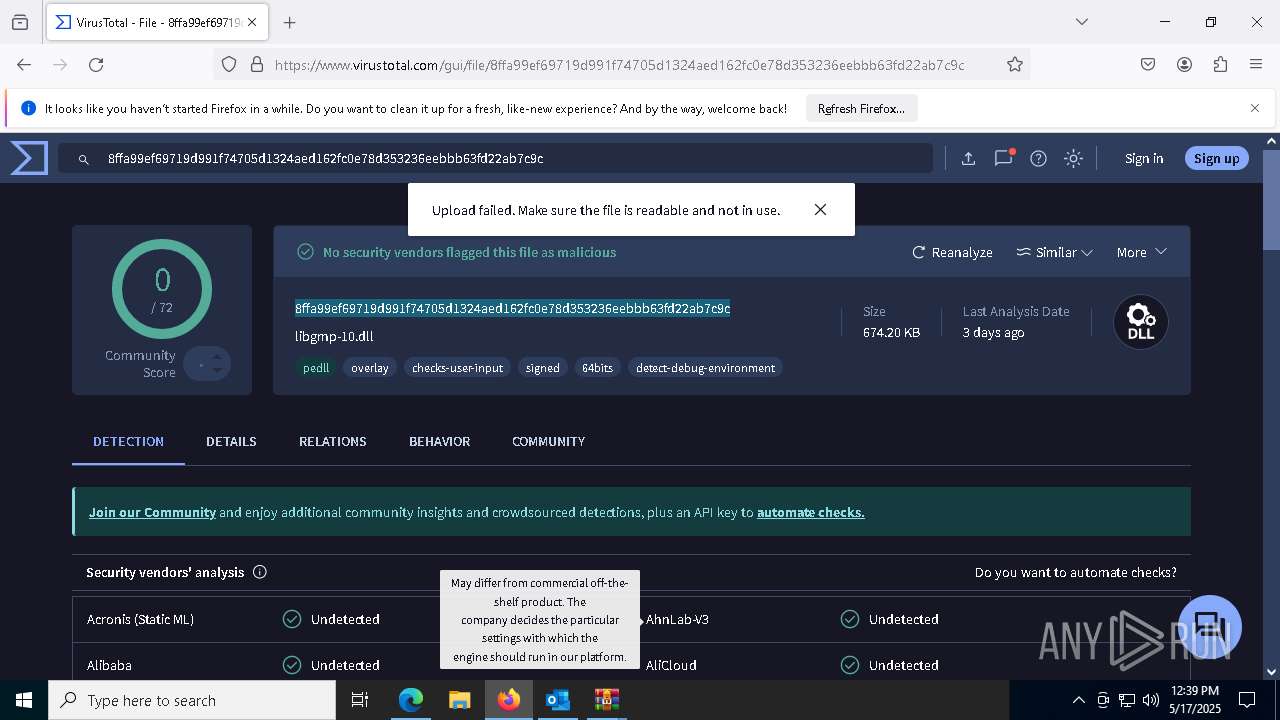Image resolution: width=1280 pixels, height=720 pixels.
Task: Open File Explorer from the taskbar
Action: [459, 700]
